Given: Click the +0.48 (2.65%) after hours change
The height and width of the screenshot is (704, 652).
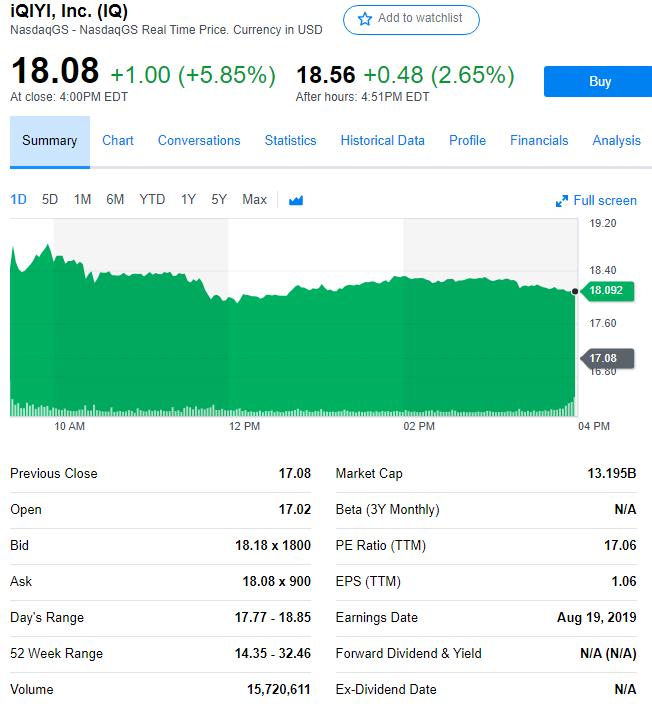Looking at the screenshot, I should coord(439,75).
